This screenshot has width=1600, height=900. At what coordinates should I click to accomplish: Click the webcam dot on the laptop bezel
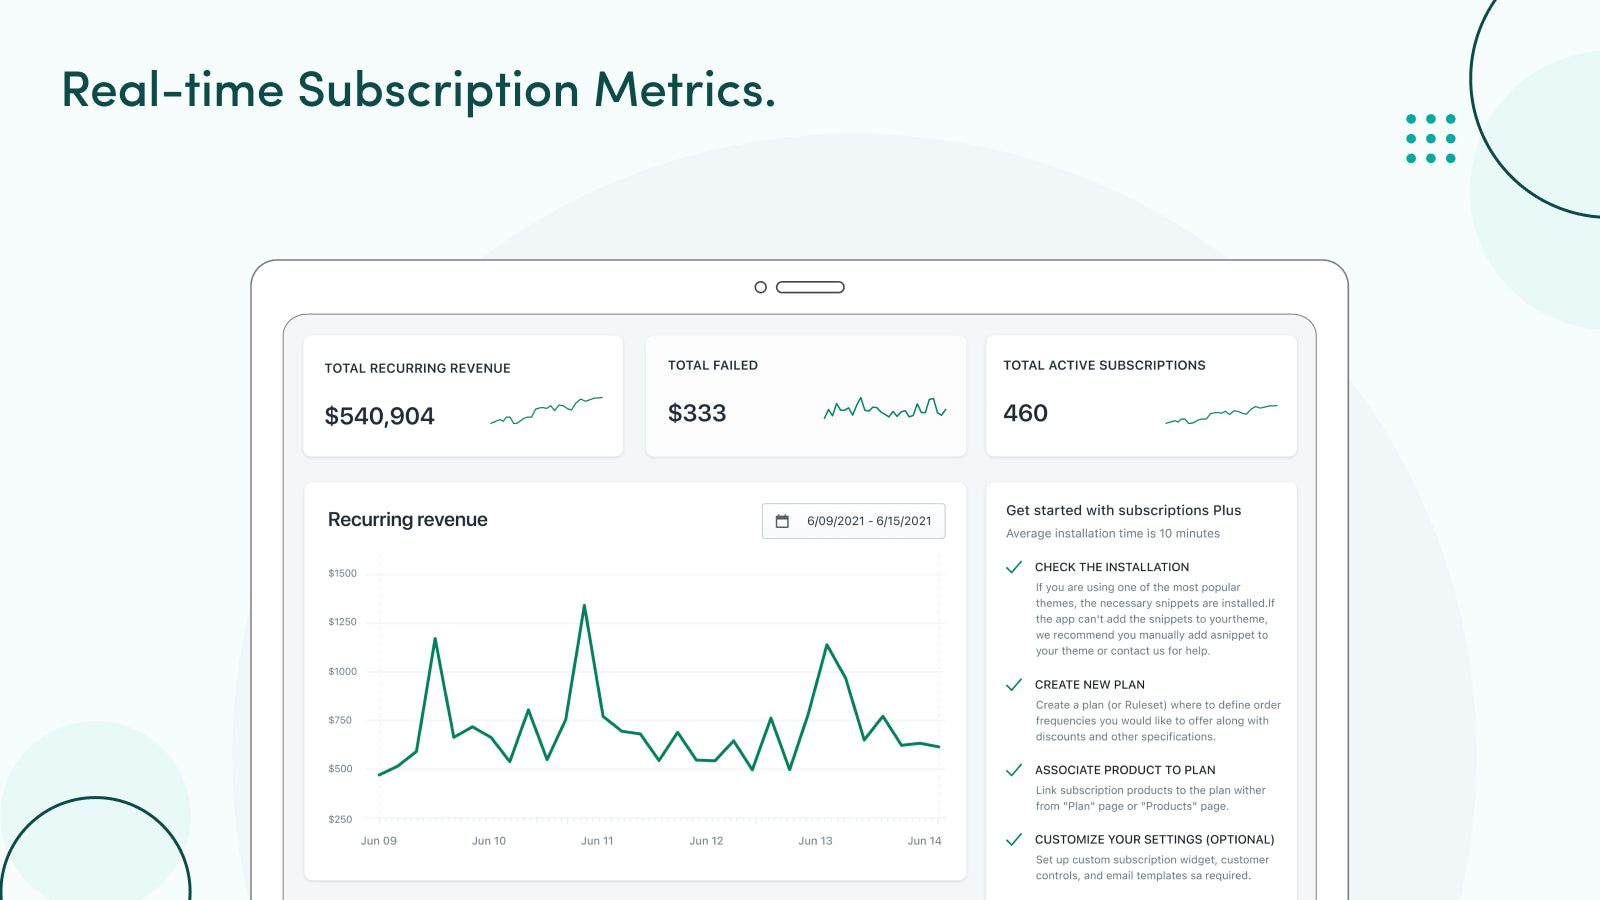(761, 286)
